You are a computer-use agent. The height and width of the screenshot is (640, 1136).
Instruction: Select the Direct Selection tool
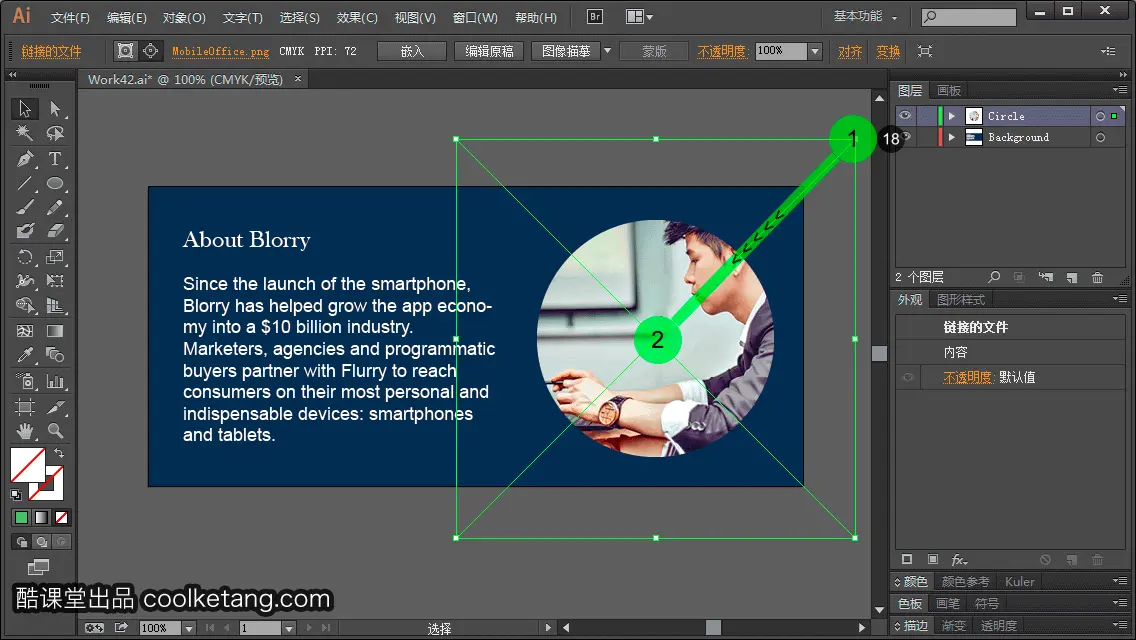point(55,109)
